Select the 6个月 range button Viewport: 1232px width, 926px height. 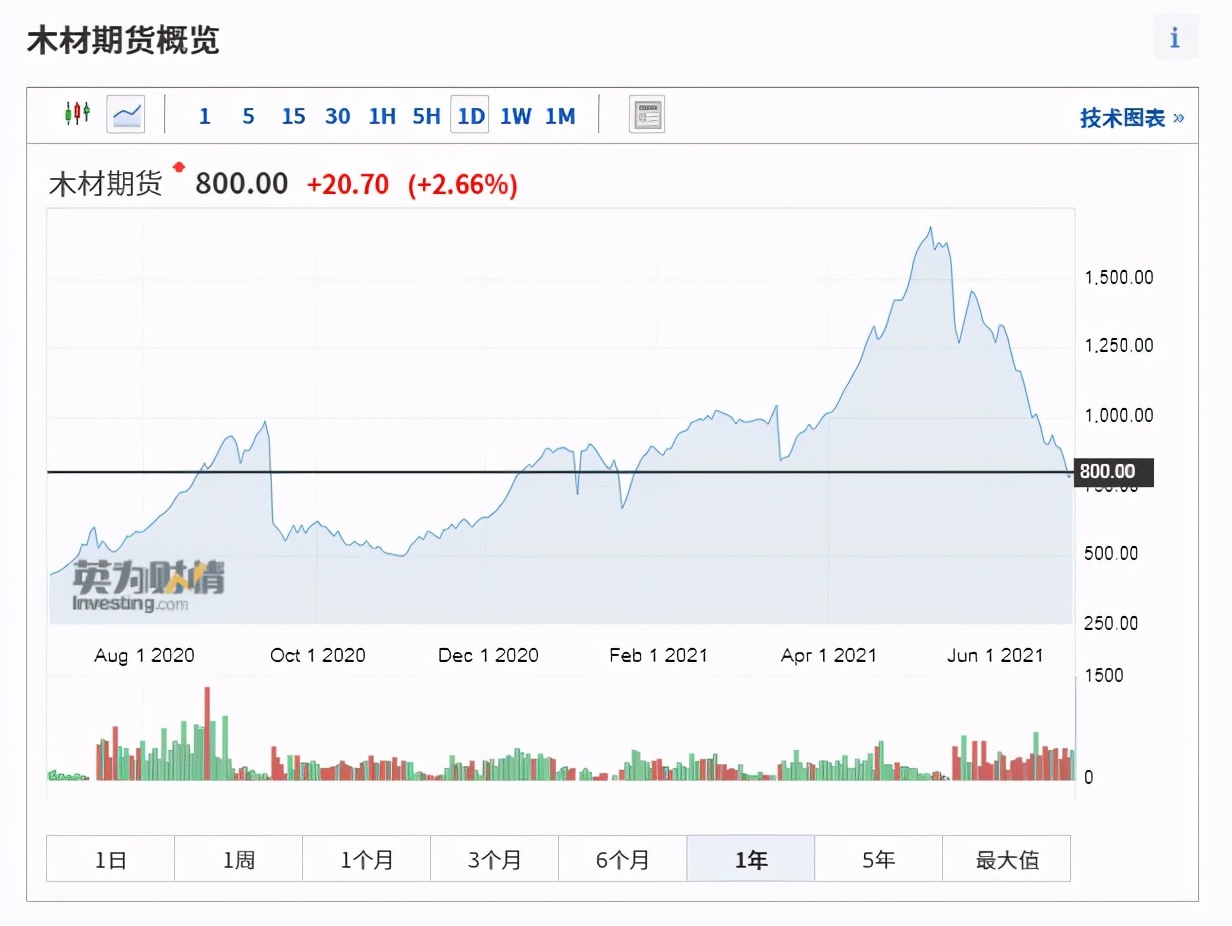(x=622, y=858)
